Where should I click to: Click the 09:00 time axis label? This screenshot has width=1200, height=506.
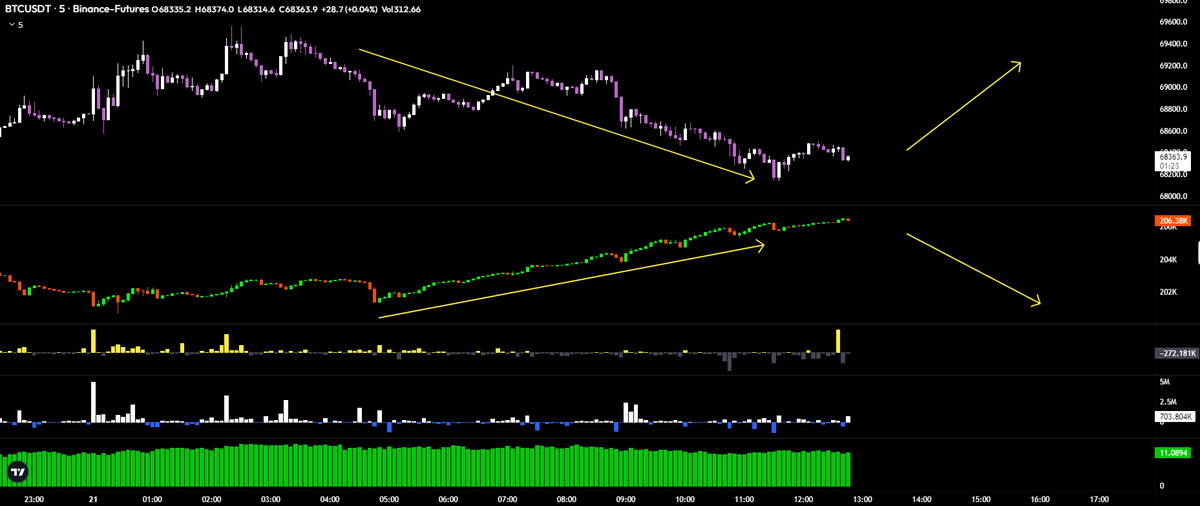tap(626, 497)
